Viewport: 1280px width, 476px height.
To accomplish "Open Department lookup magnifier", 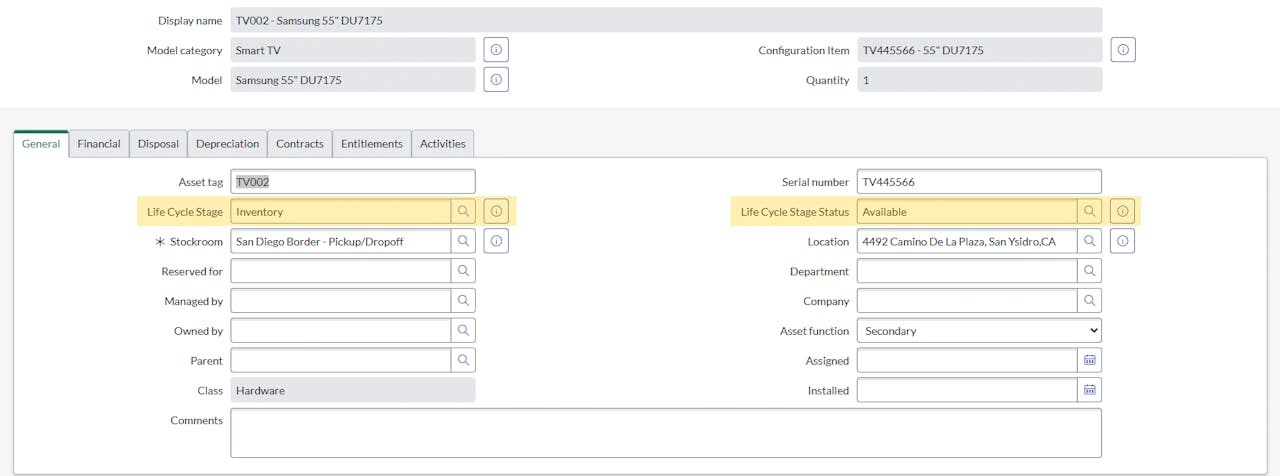I will coord(1090,271).
